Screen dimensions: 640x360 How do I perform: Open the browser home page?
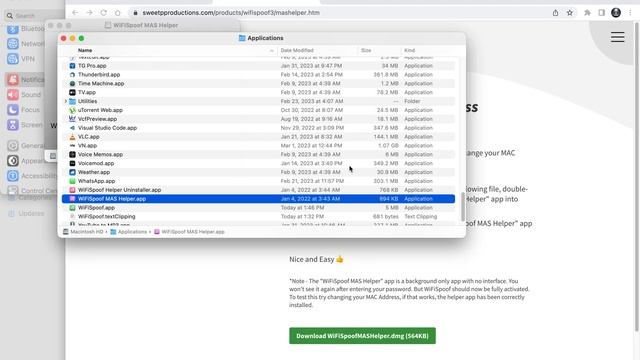pyautogui.click(x=118, y=13)
